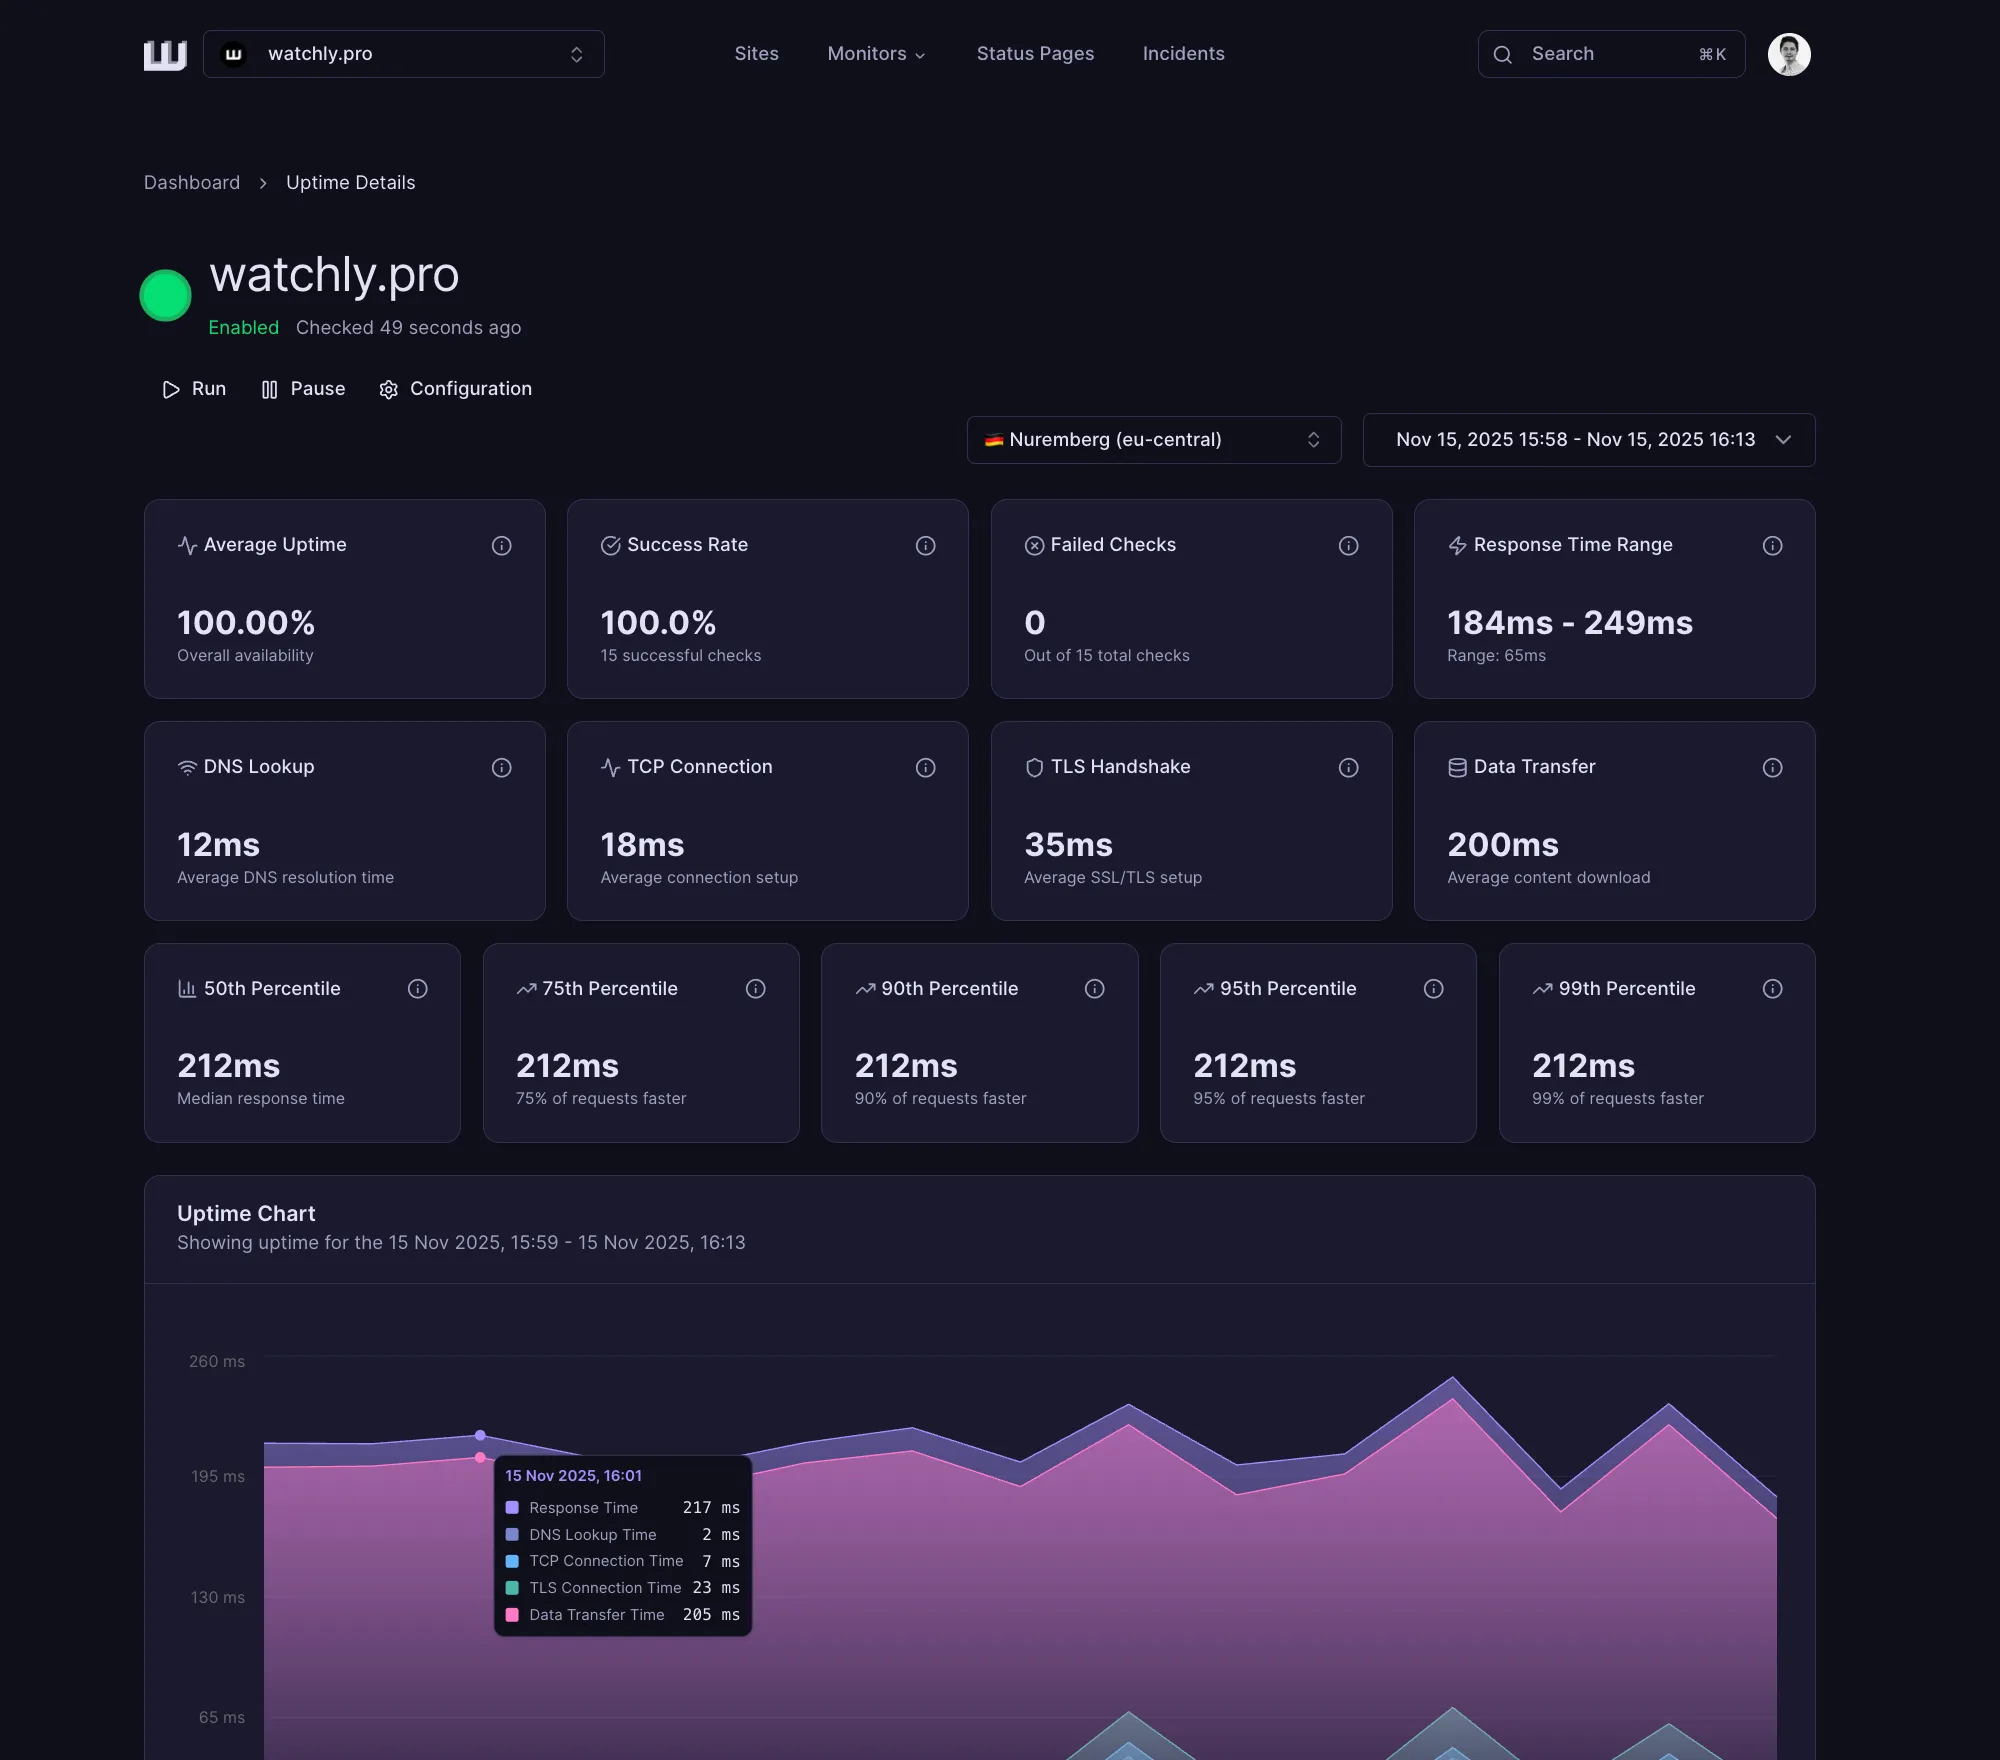Open user profile avatar

pos(1789,55)
